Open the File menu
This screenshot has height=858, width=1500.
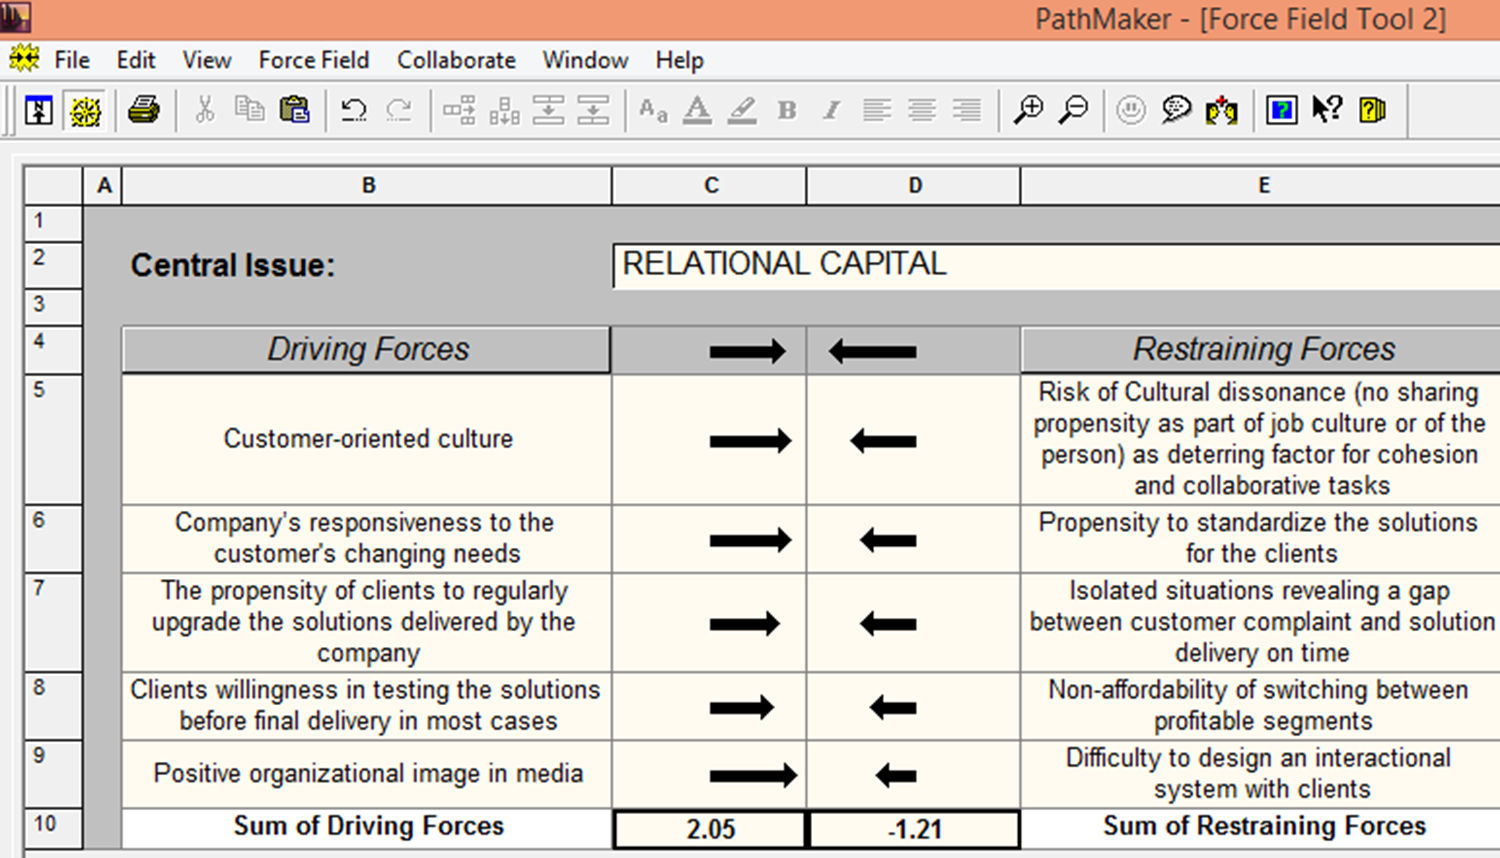pyautogui.click(x=71, y=60)
